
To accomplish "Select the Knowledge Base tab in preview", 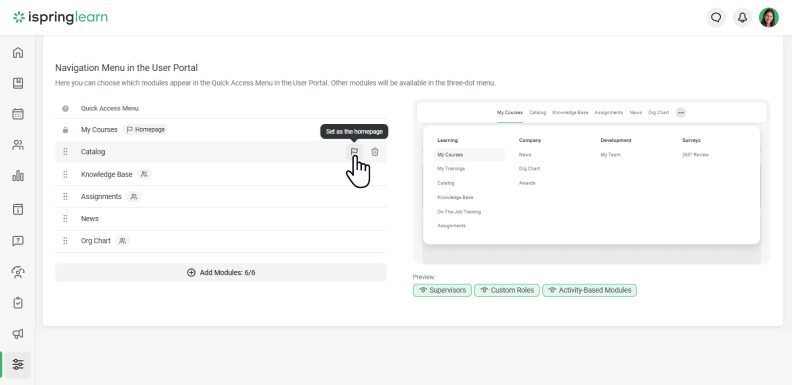I will tap(570, 113).
